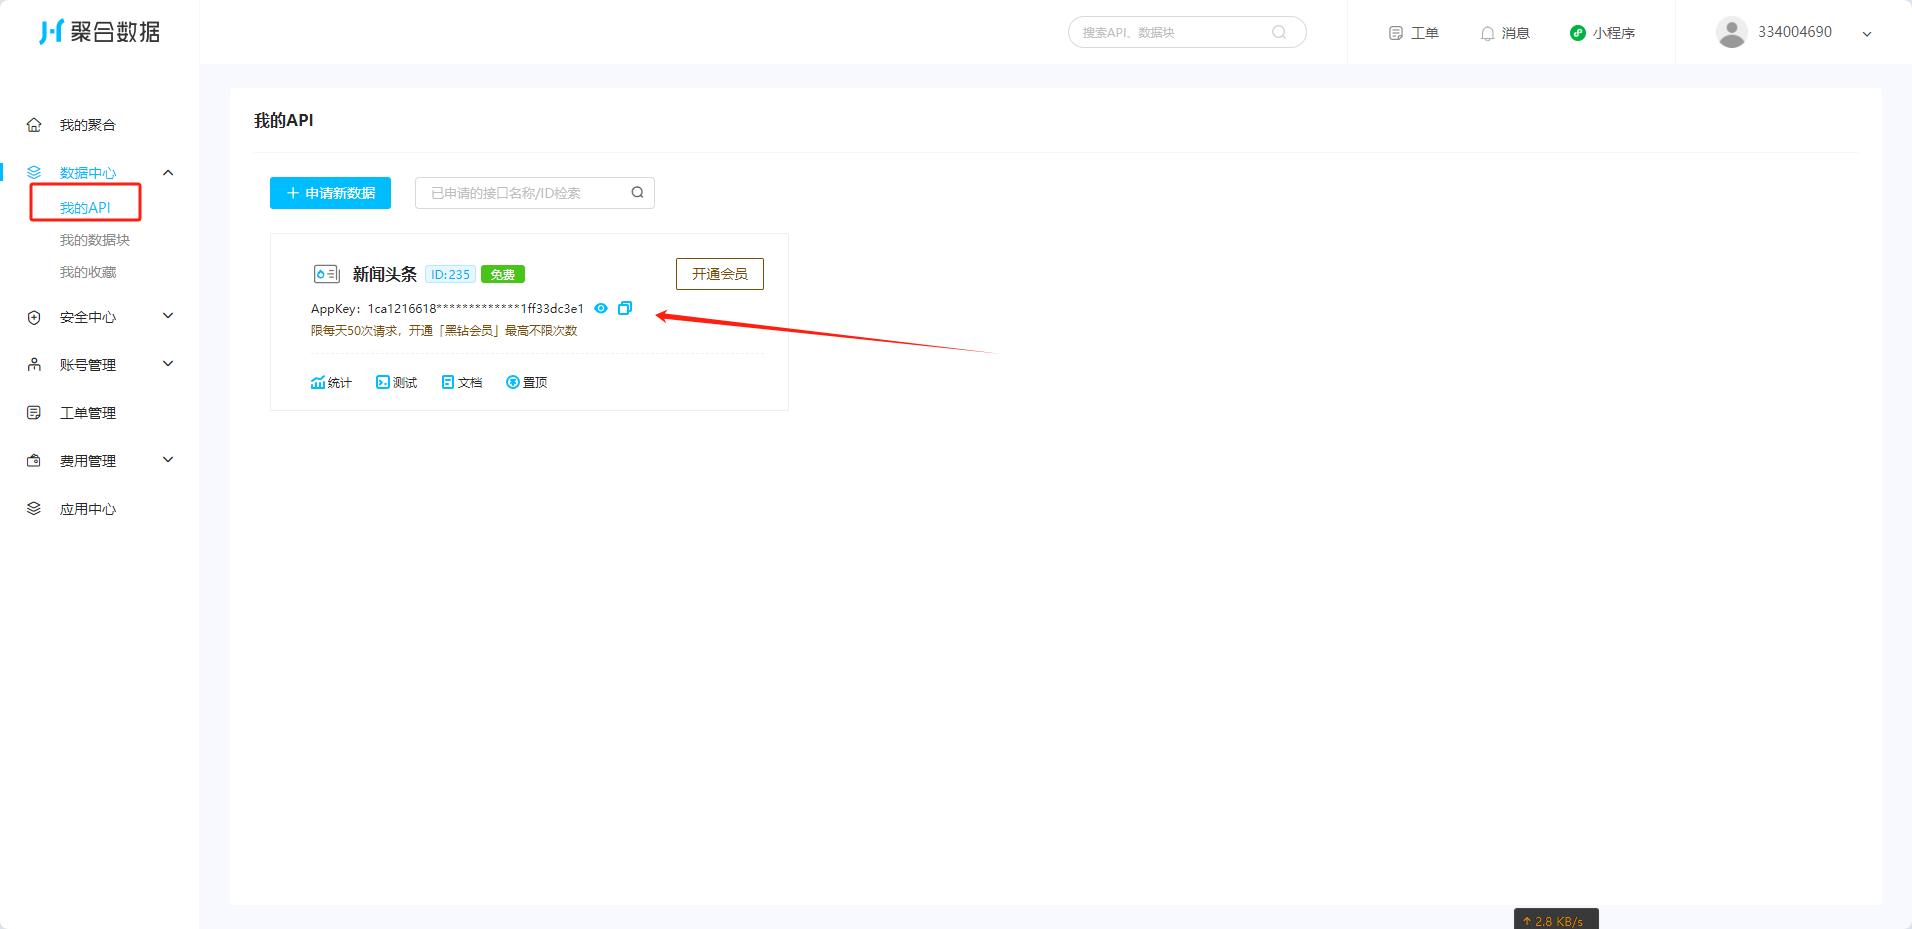Collapse the 数据中心 menu section

click(168, 173)
